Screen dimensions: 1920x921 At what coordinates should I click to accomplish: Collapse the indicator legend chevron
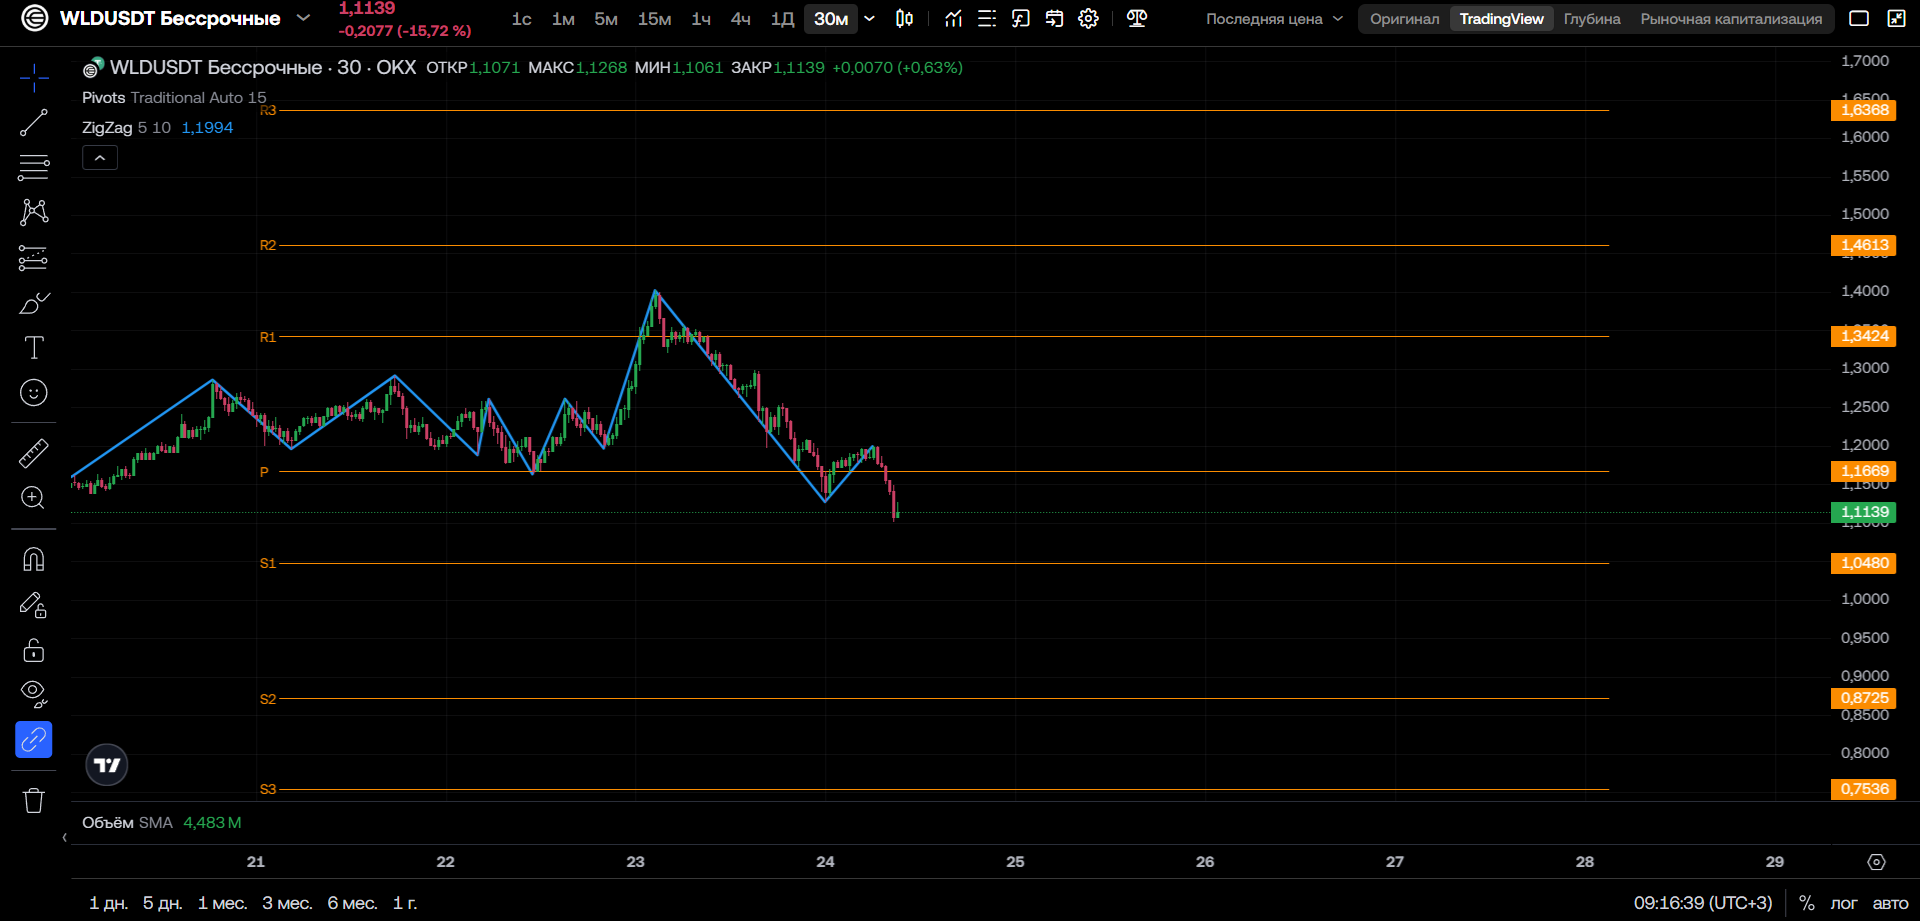point(100,158)
